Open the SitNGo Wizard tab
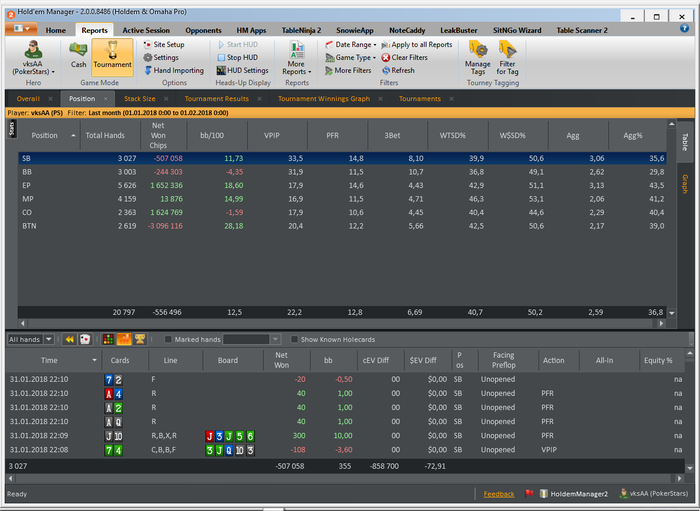 (517, 30)
